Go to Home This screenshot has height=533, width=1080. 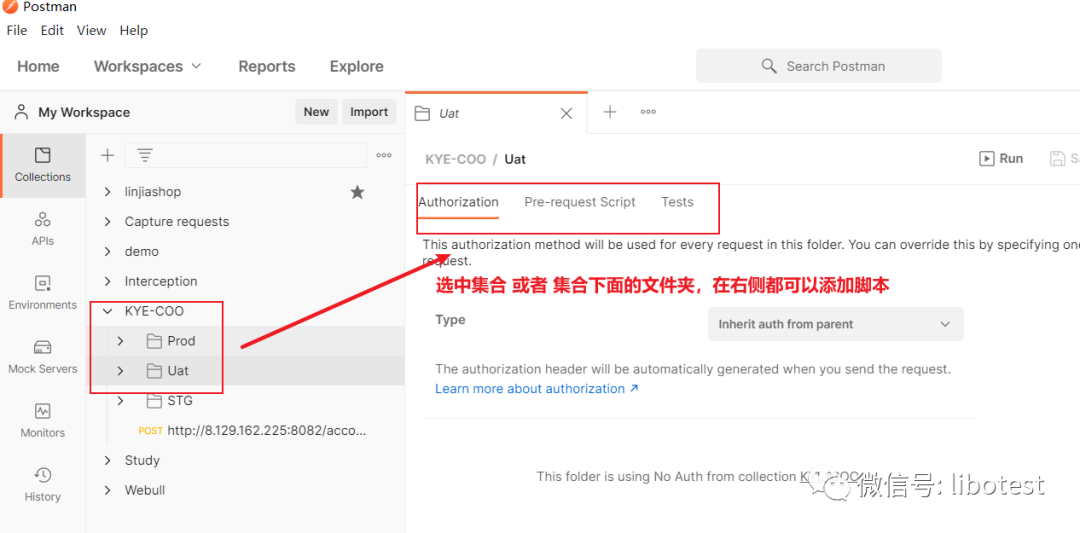(38, 66)
